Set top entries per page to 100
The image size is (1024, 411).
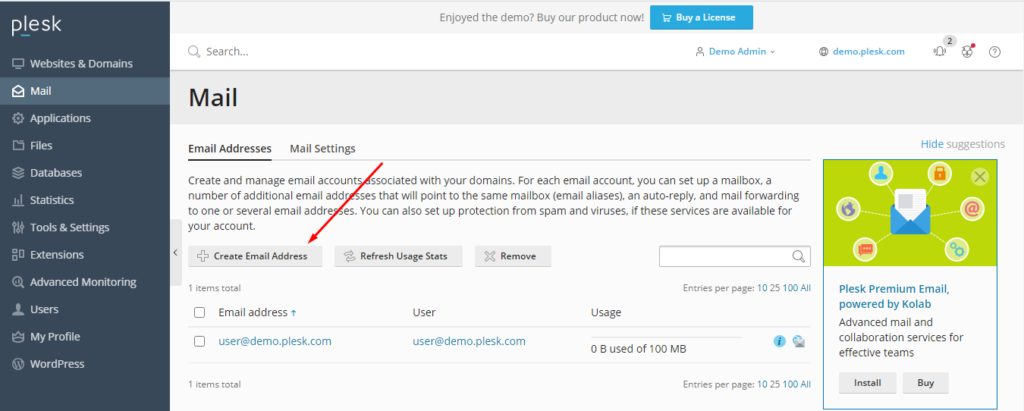pos(790,288)
